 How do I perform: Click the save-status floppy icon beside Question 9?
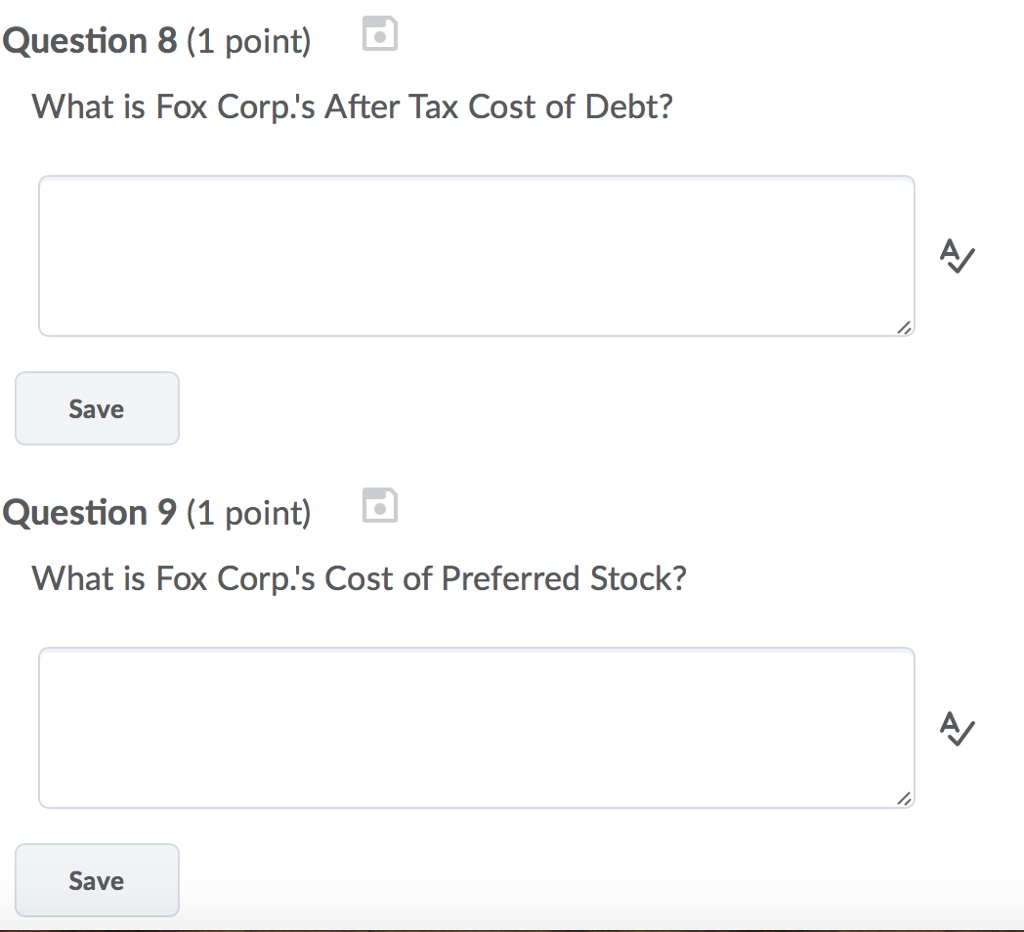[x=379, y=506]
